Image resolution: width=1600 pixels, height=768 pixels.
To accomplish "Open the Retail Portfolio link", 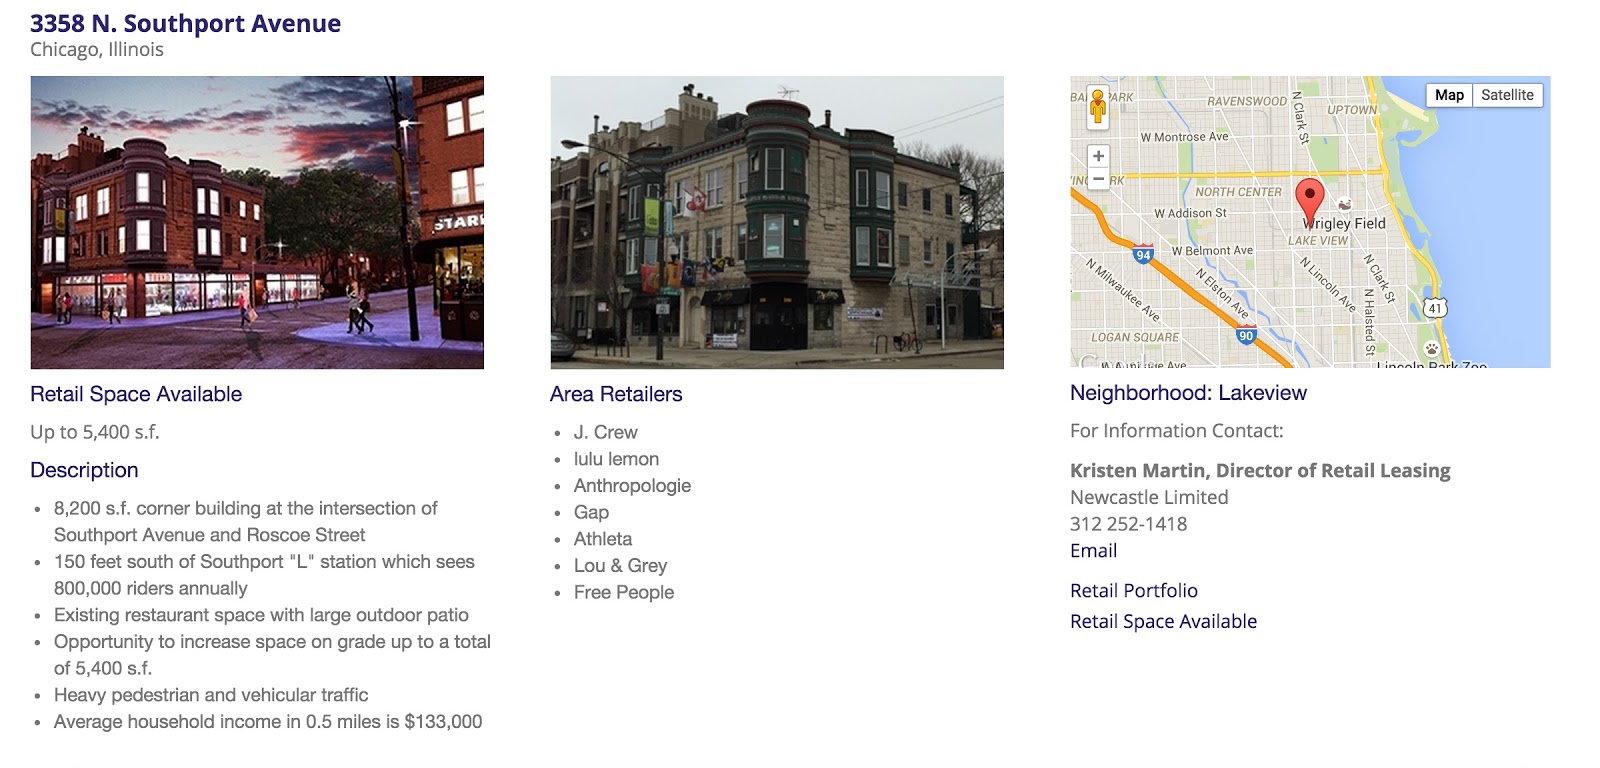I will [x=1133, y=591].
